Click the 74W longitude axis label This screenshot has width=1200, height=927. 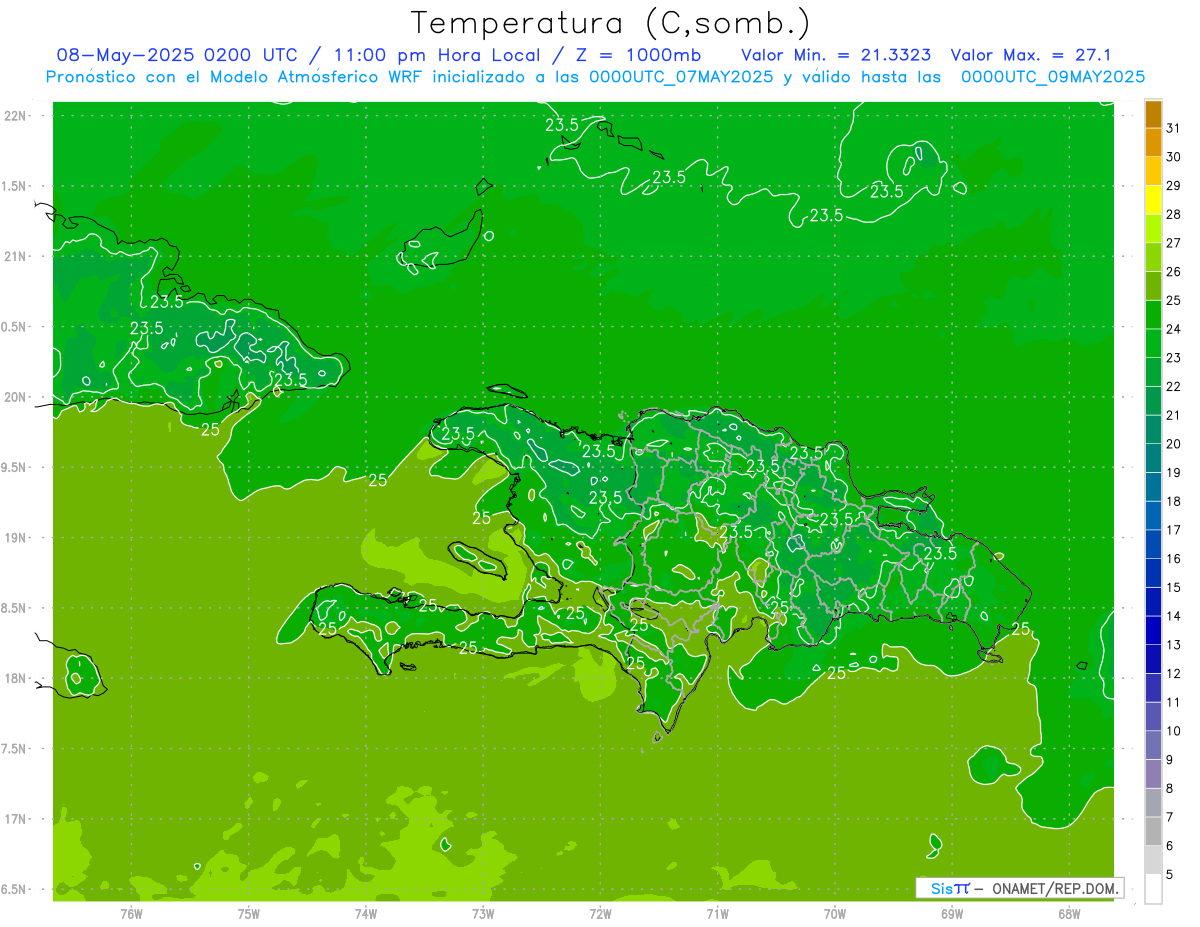(x=366, y=914)
